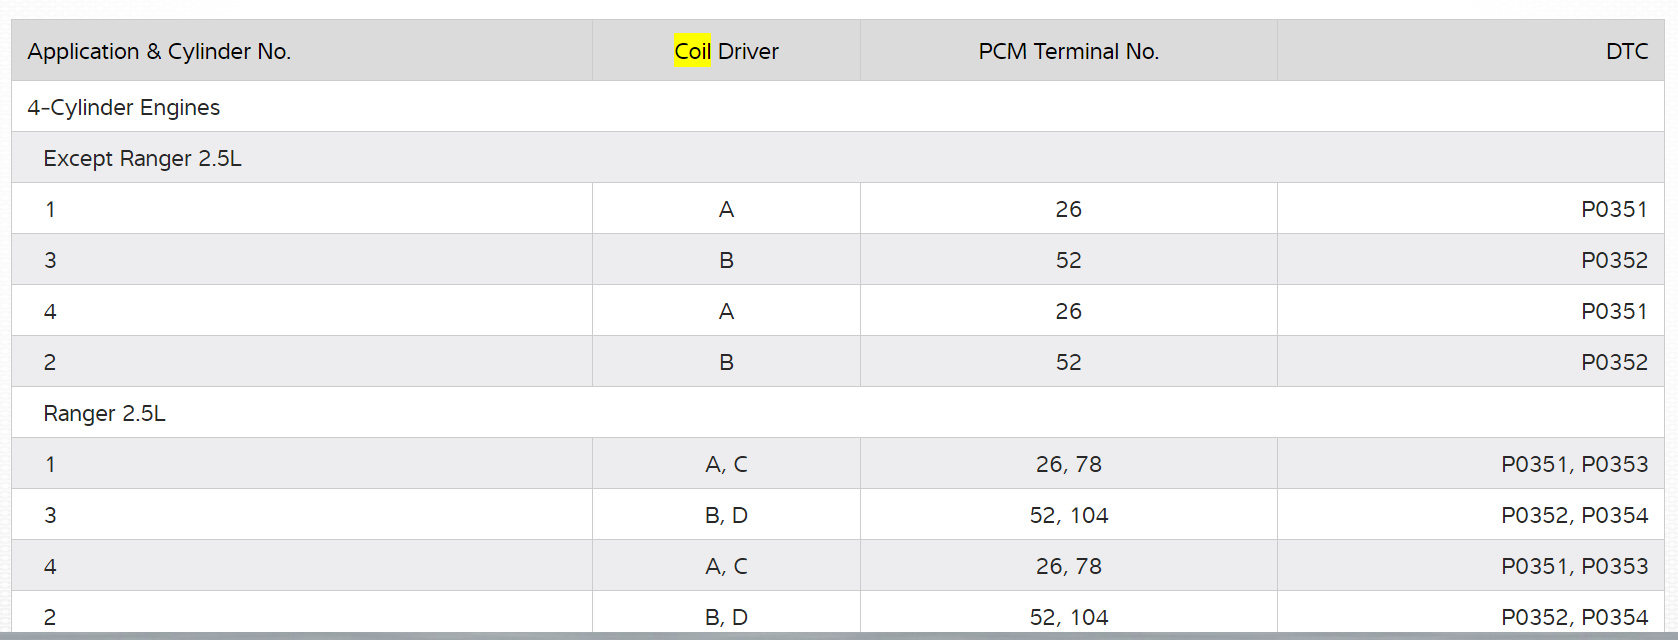
Task: Click the "PCM Terminal No." column header
Action: [1068, 51]
